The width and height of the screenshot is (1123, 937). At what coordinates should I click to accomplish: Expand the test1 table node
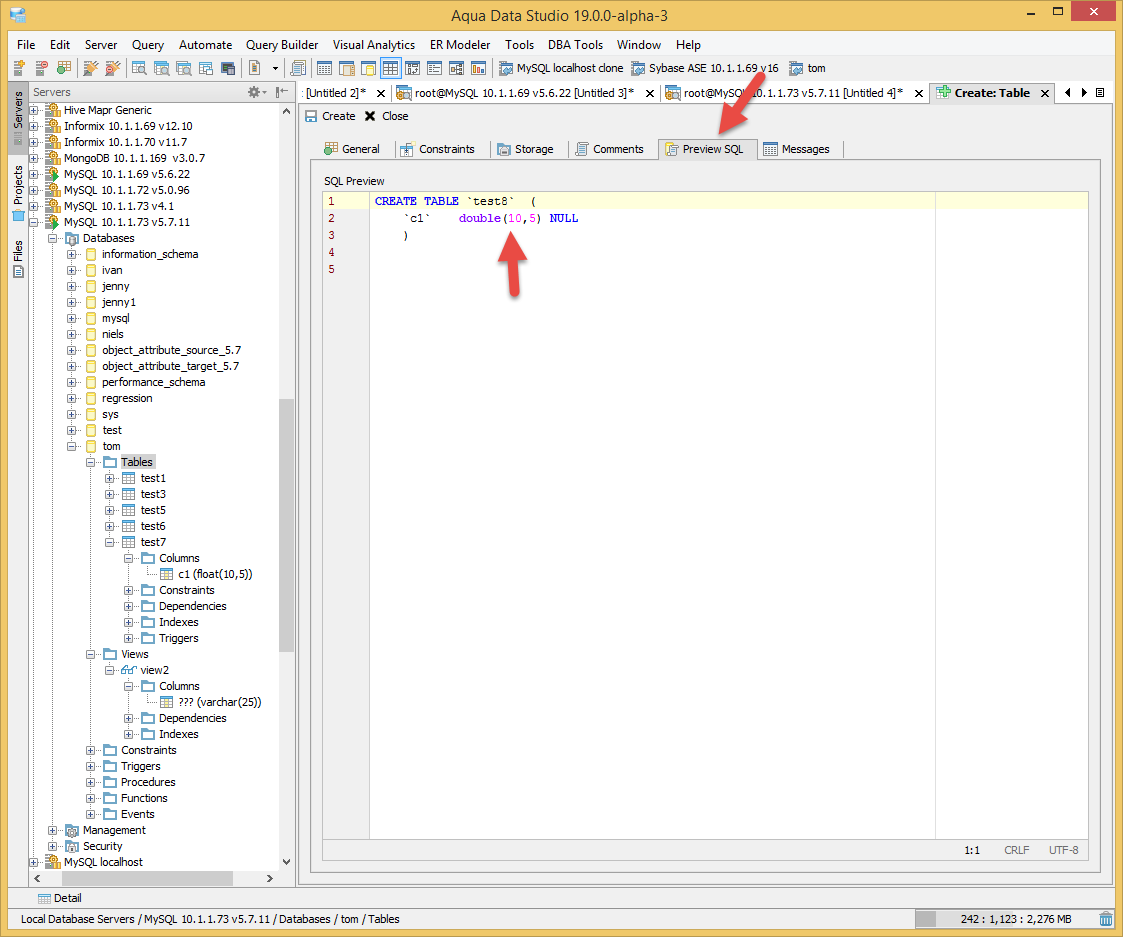click(x=110, y=478)
